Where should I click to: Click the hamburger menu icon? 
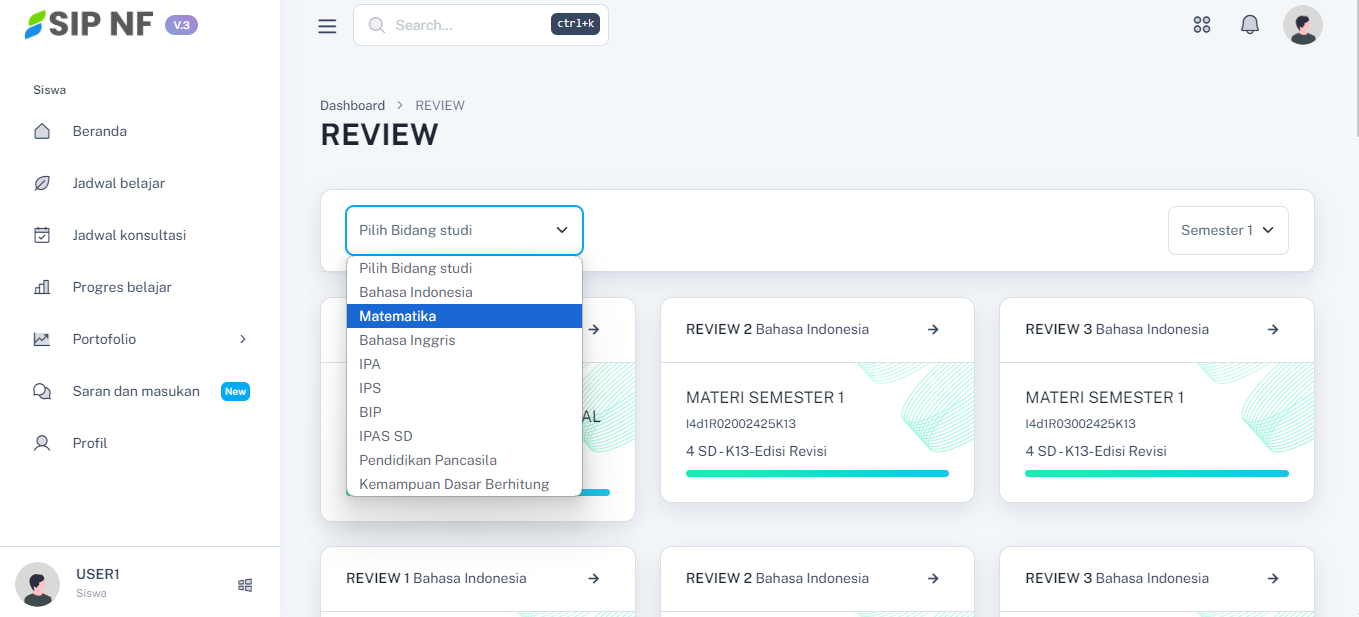click(x=327, y=26)
